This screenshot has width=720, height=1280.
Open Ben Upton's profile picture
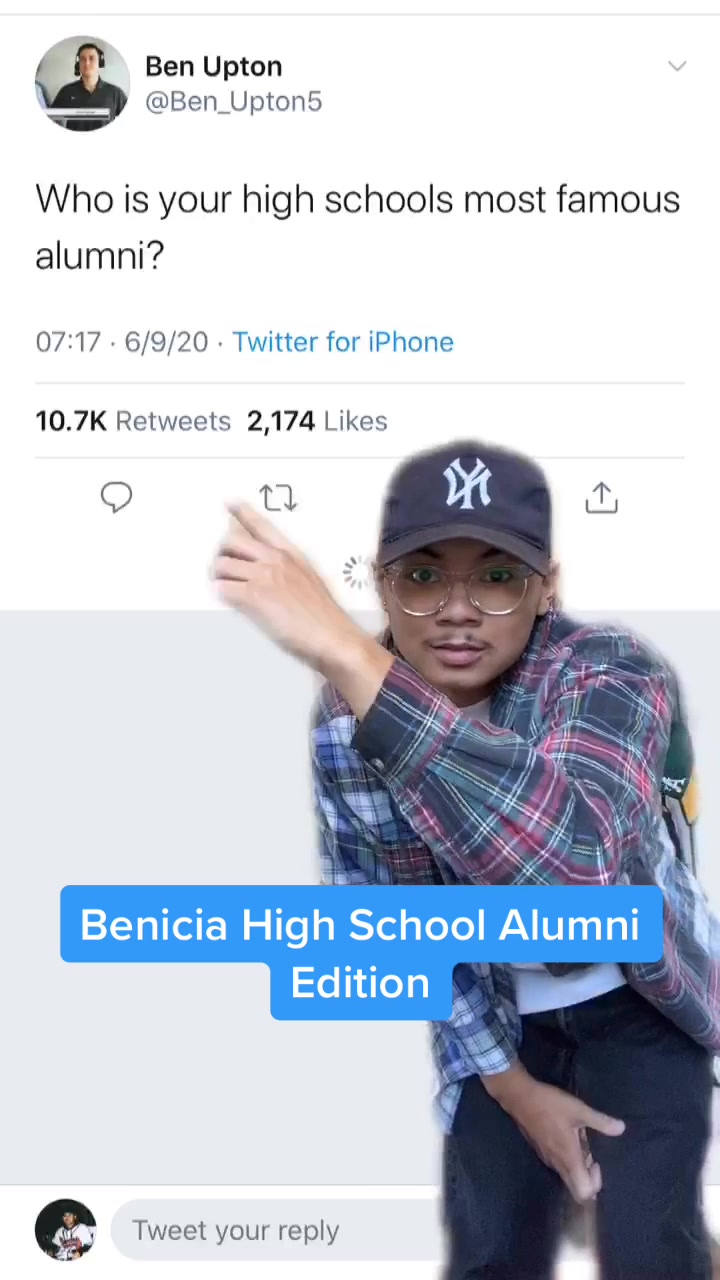click(x=82, y=84)
